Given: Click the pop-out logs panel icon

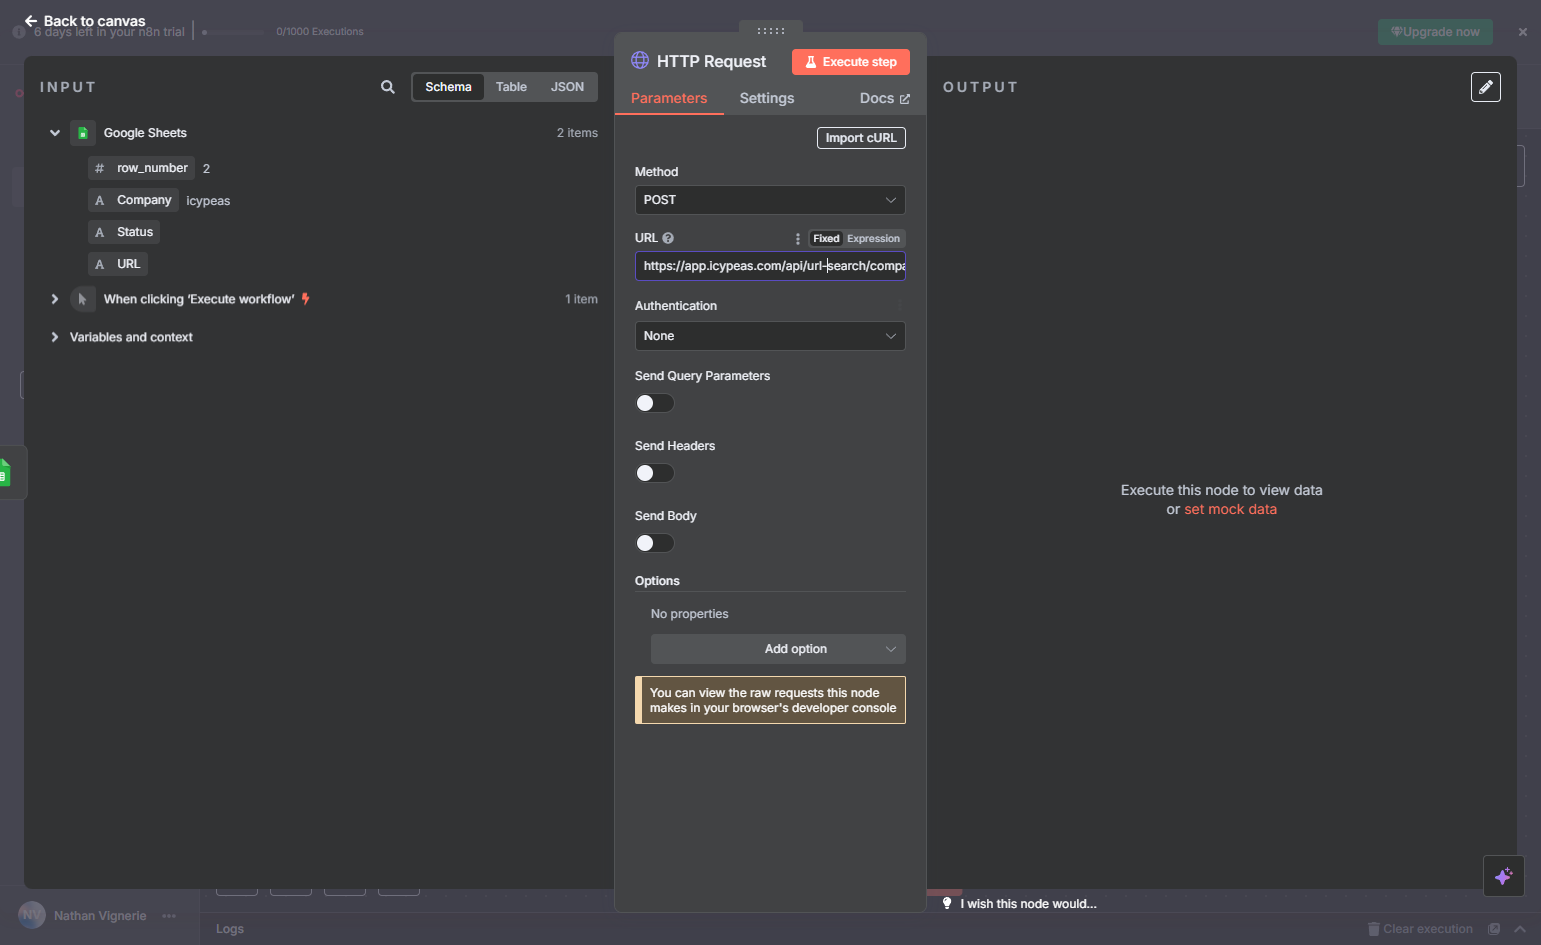Looking at the screenshot, I should point(1494,929).
